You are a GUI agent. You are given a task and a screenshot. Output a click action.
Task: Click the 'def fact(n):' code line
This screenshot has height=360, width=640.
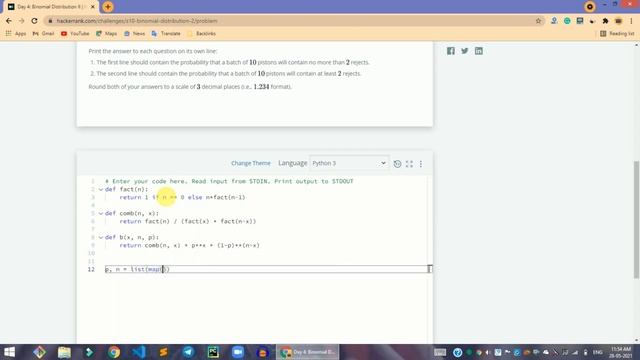127,189
